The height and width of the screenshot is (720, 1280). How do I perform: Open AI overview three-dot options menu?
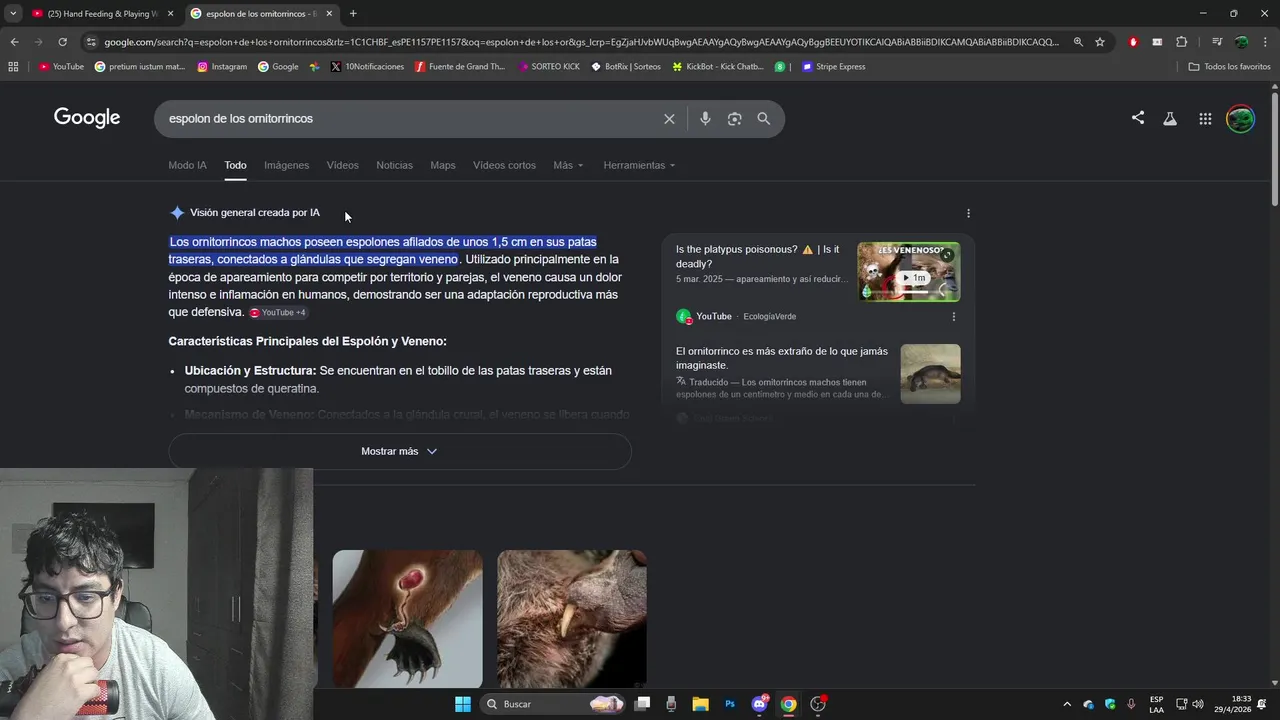[968, 213]
